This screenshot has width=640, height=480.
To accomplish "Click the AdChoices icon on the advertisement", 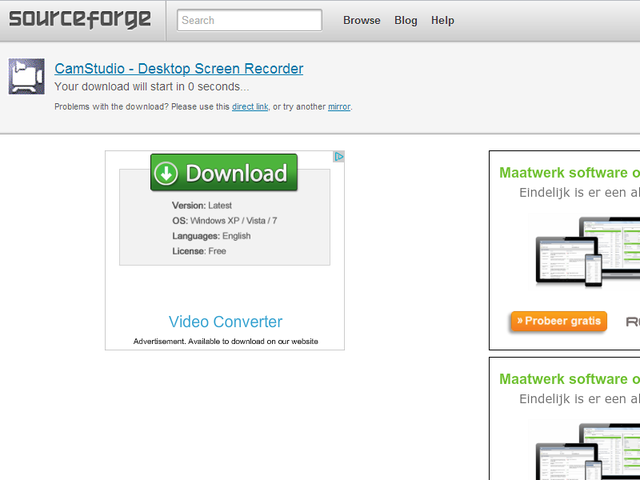I will (x=339, y=156).
